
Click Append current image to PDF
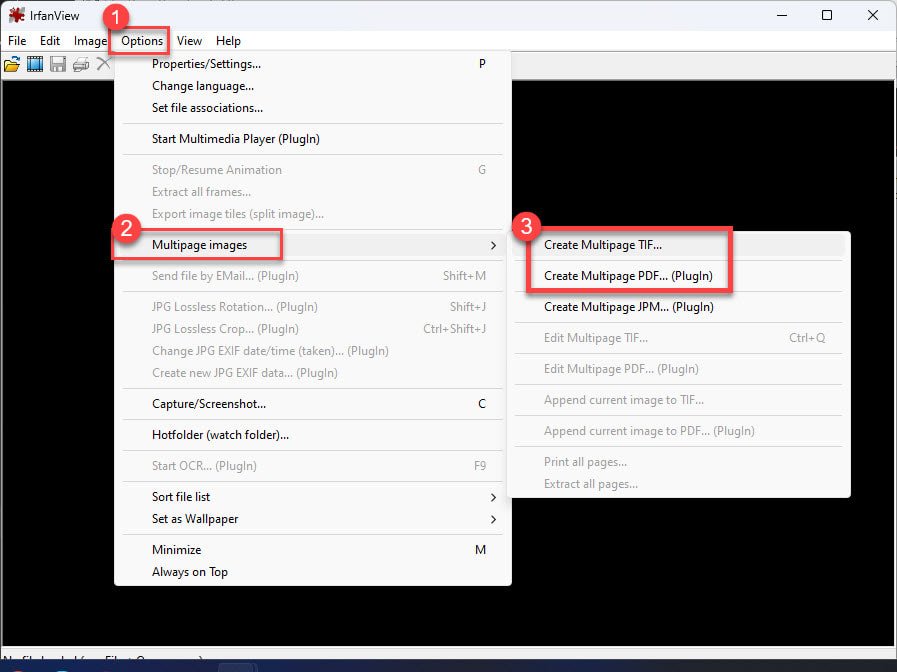pyautogui.click(x=678, y=431)
